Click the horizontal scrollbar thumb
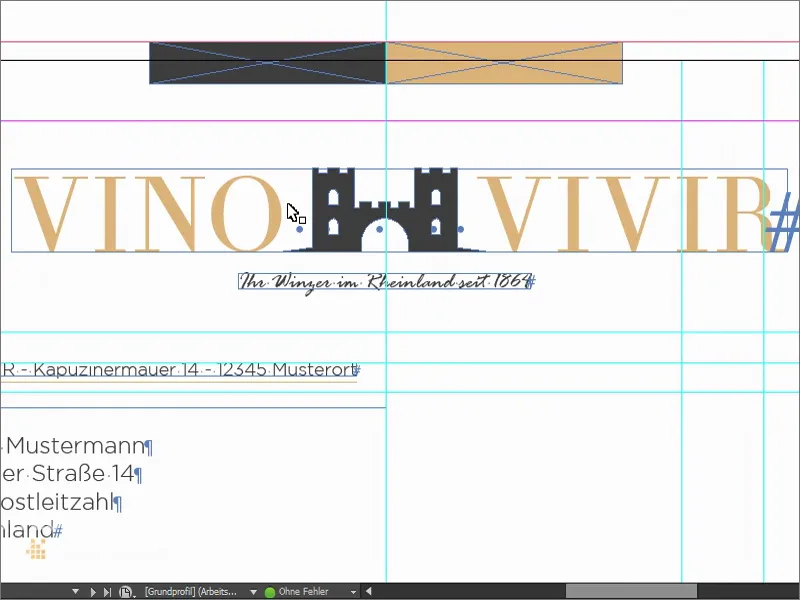Viewport: 800px width, 600px height. [x=631, y=592]
